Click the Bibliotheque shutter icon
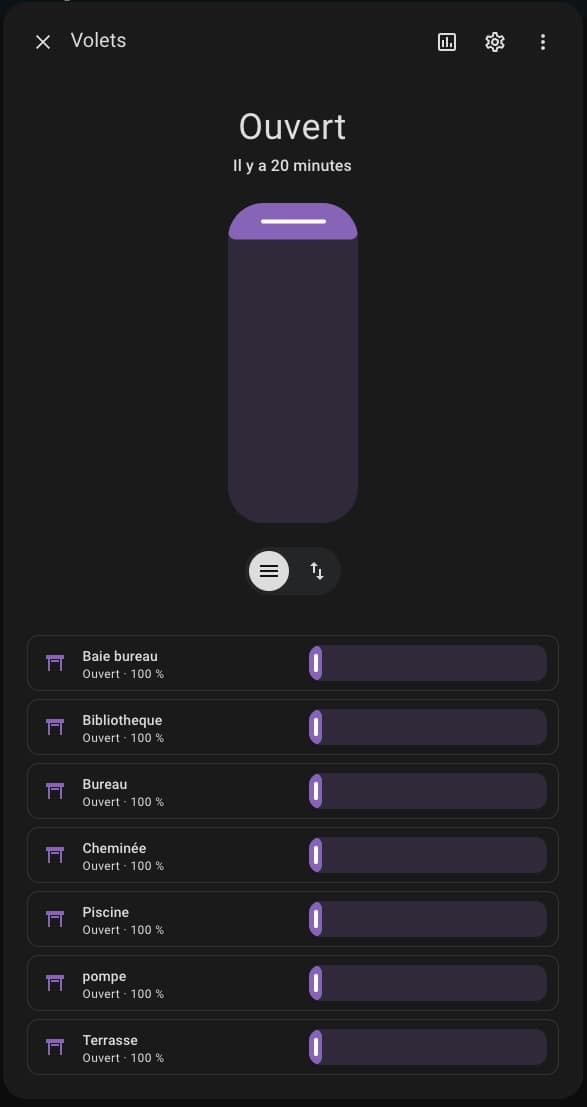The image size is (587, 1107). 55,727
